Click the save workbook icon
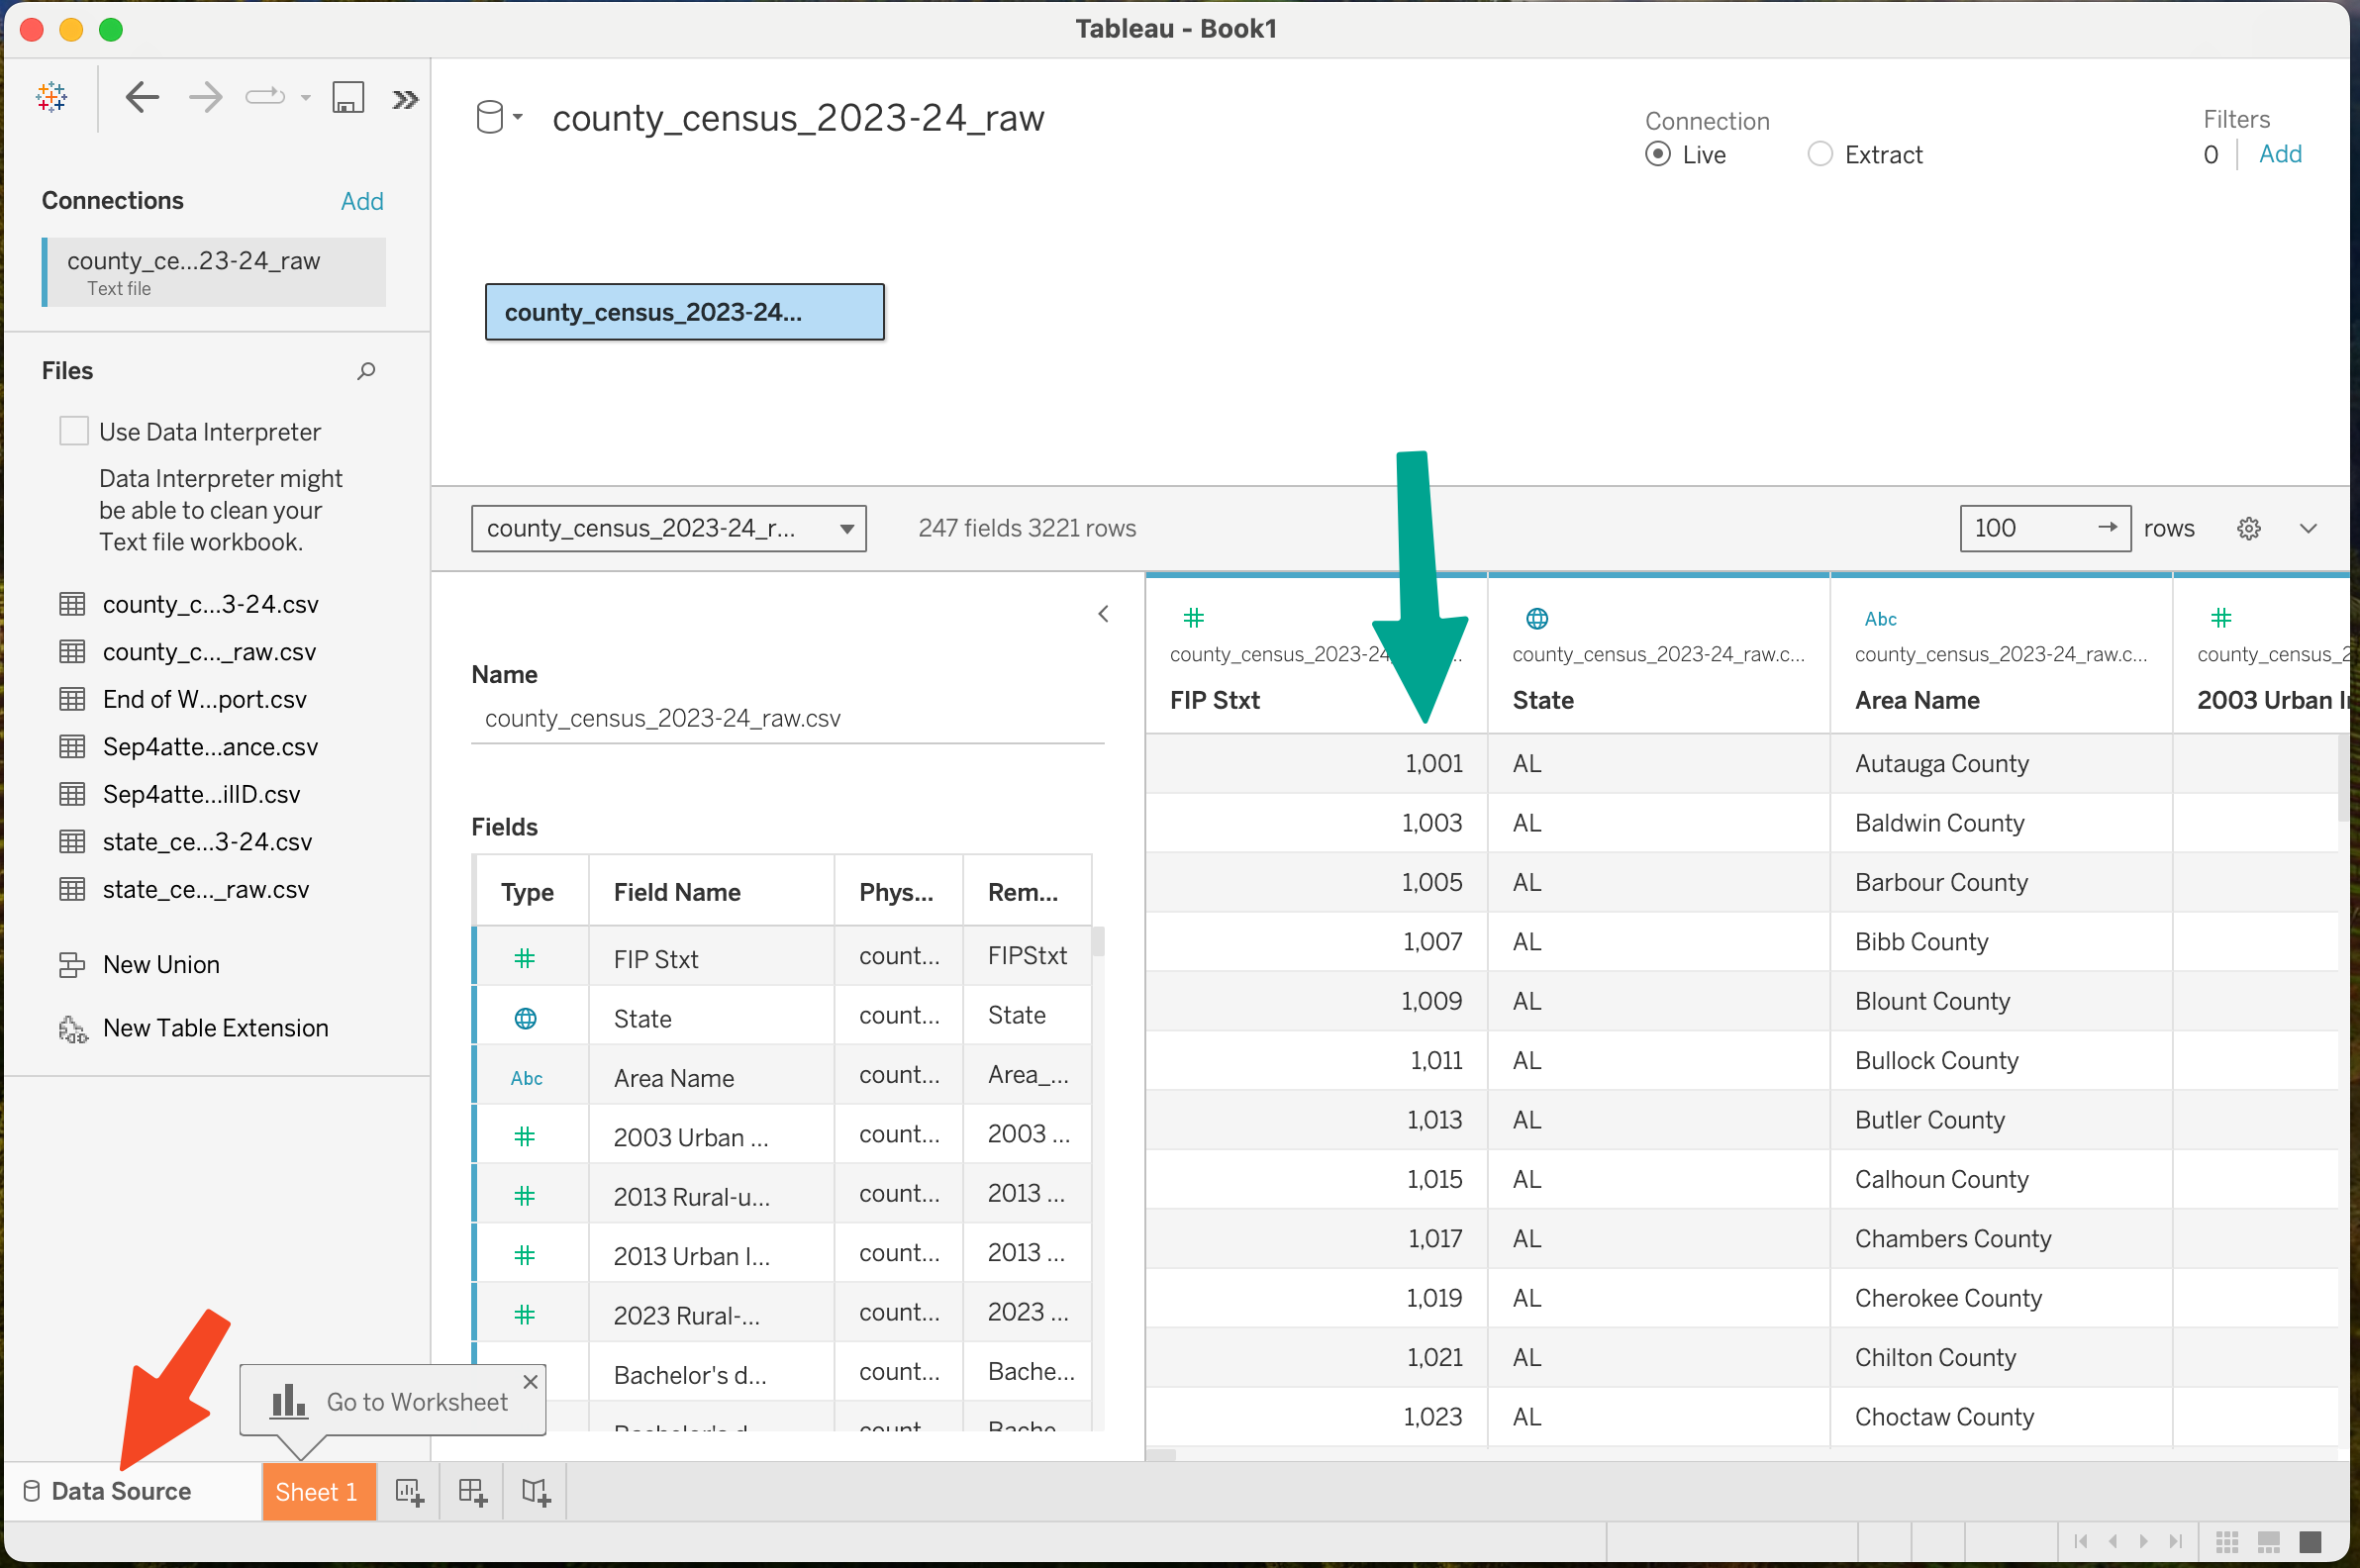2360x1568 pixels. [348, 97]
